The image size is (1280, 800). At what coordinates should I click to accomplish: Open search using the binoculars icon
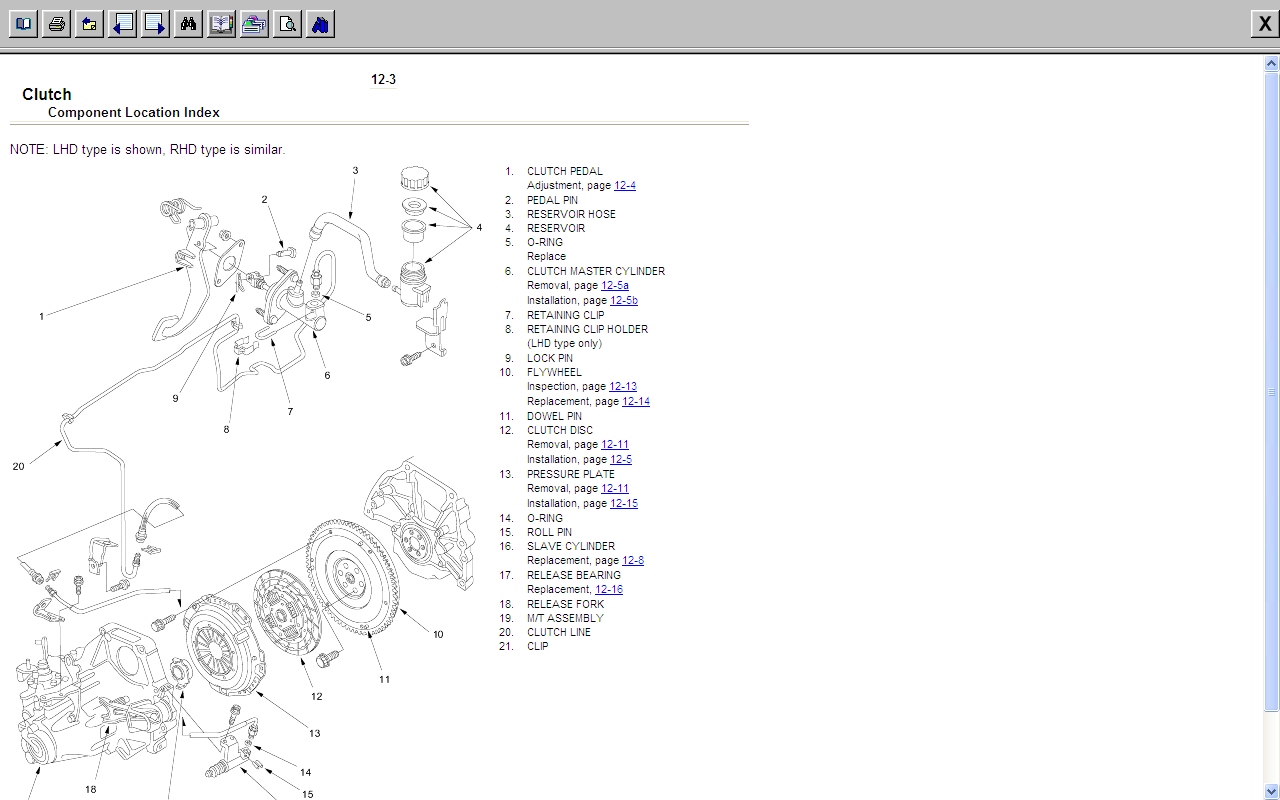(x=188, y=24)
